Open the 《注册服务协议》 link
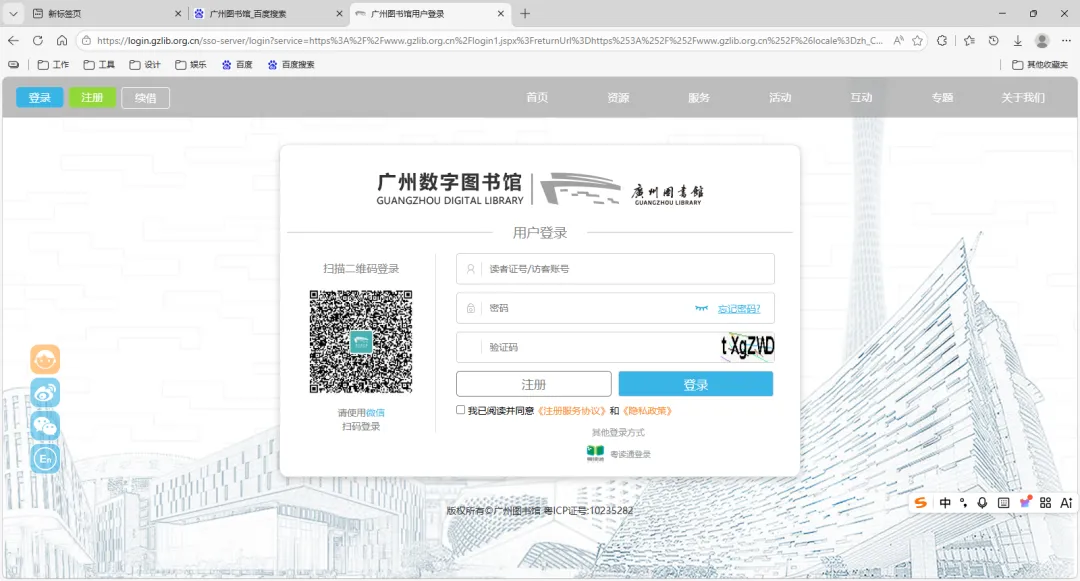Screen dimensions: 1080x581 point(571,410)
